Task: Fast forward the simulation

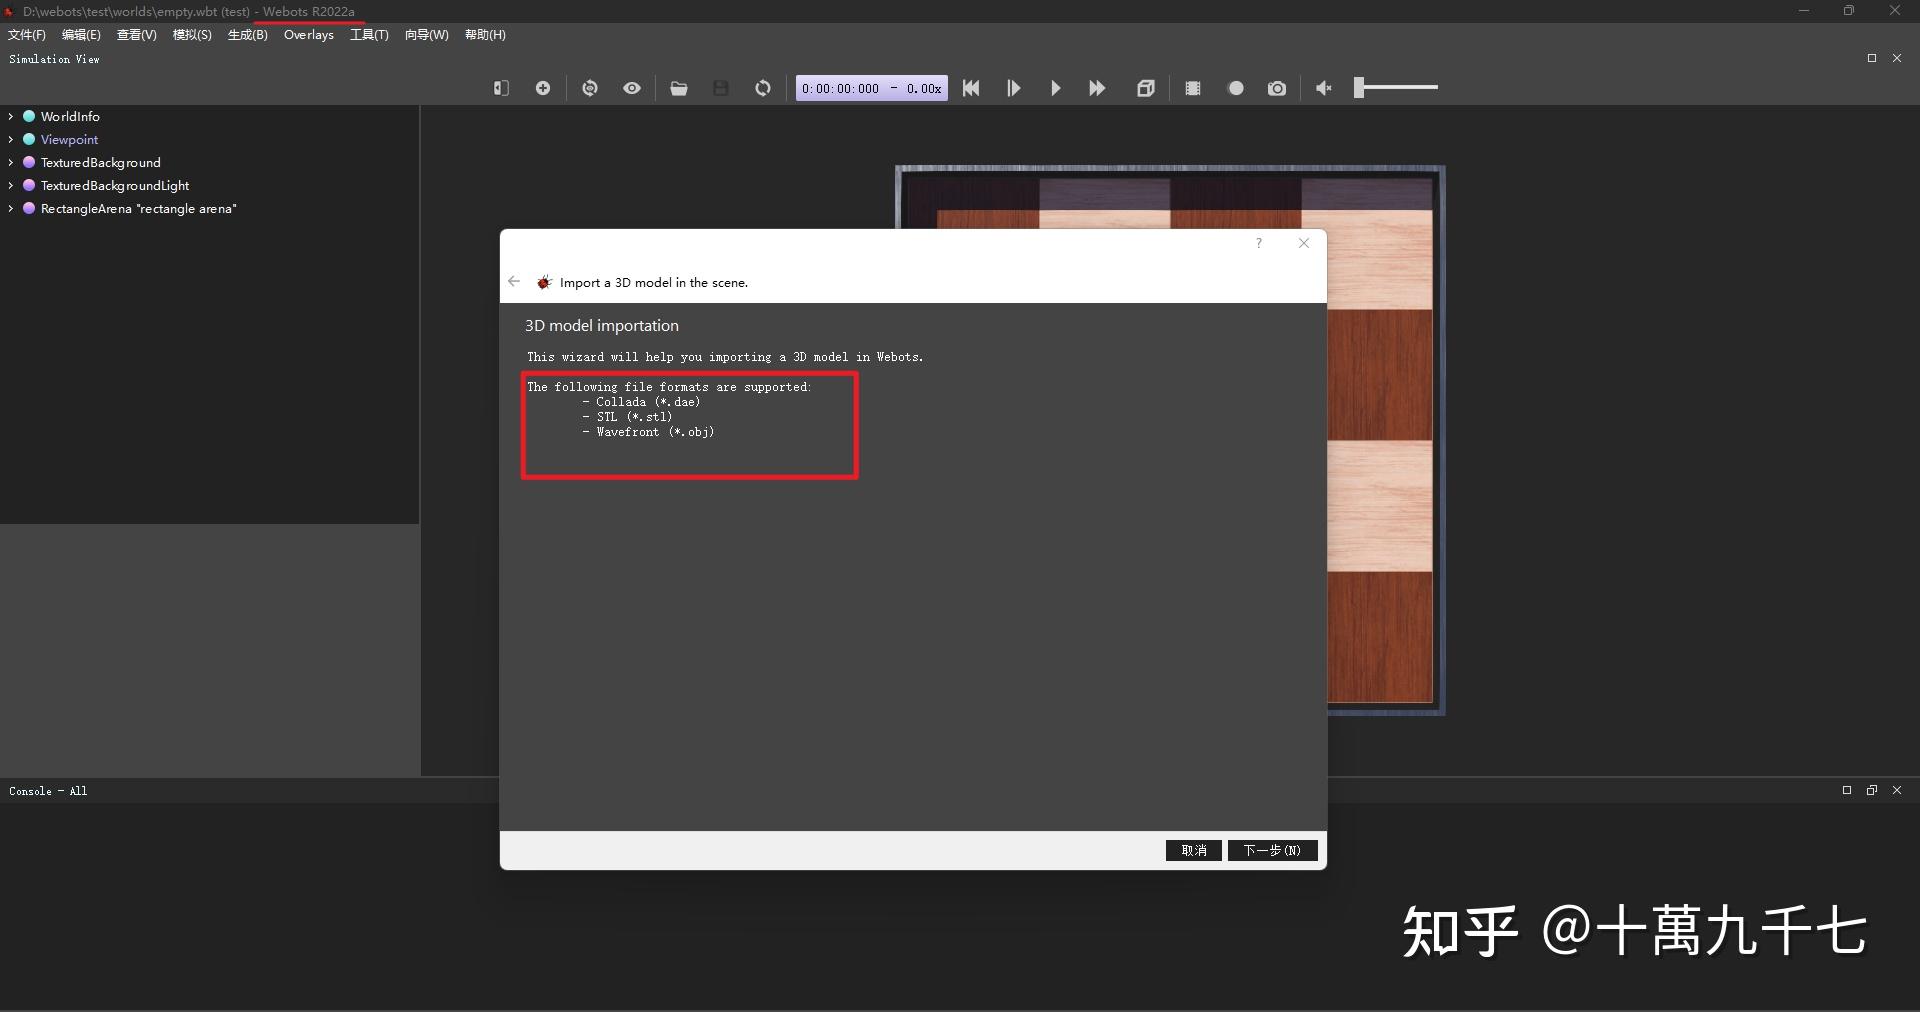Action: (x=1096, y=88)
